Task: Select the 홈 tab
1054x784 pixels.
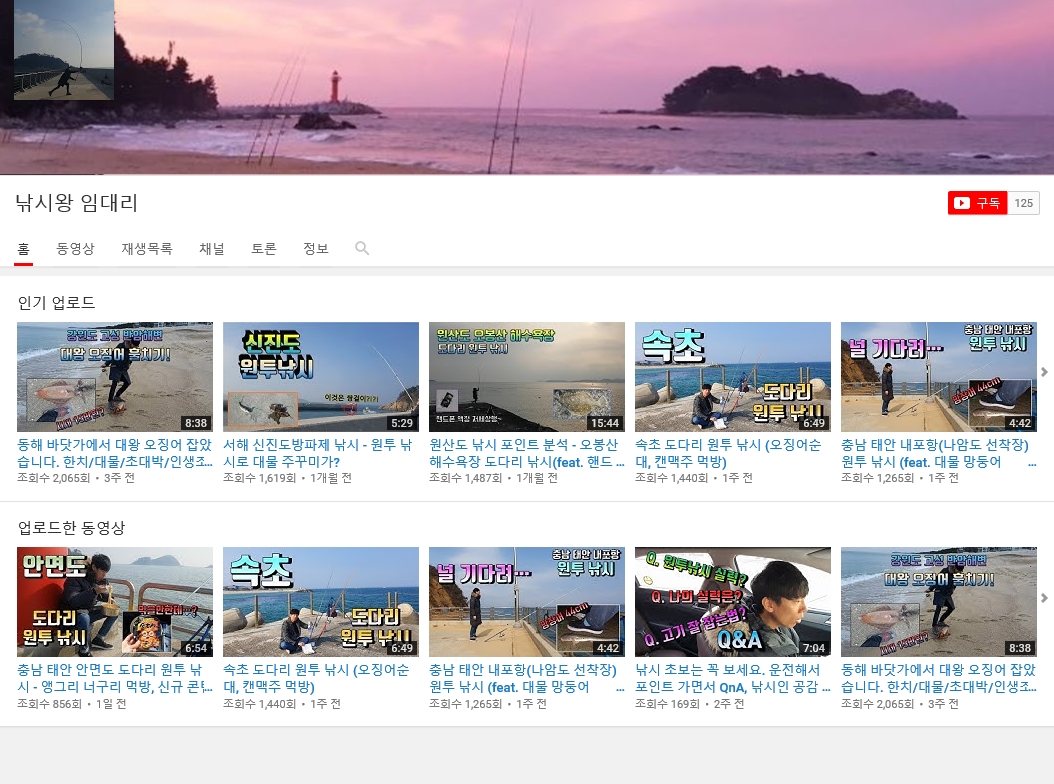Action: point(23,248)
